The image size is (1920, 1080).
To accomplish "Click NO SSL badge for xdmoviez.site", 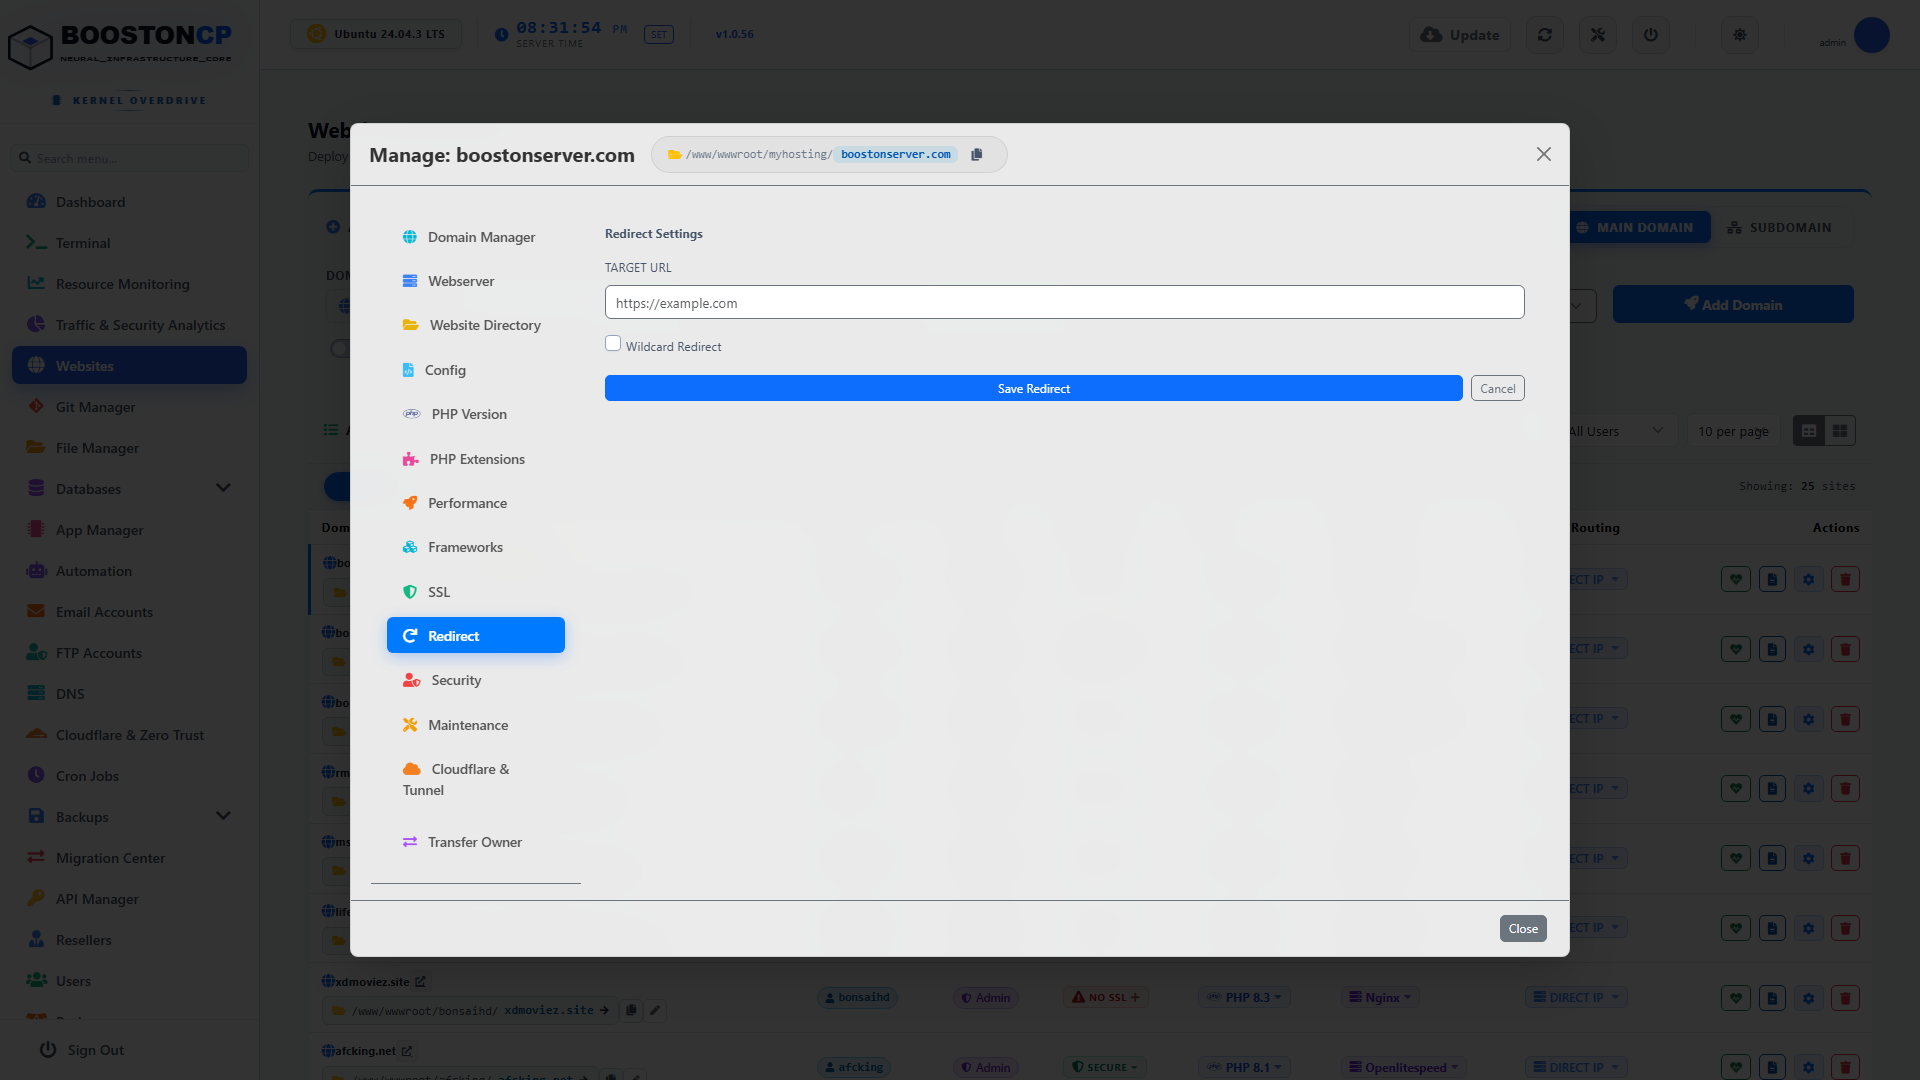I will point(1105,998).
